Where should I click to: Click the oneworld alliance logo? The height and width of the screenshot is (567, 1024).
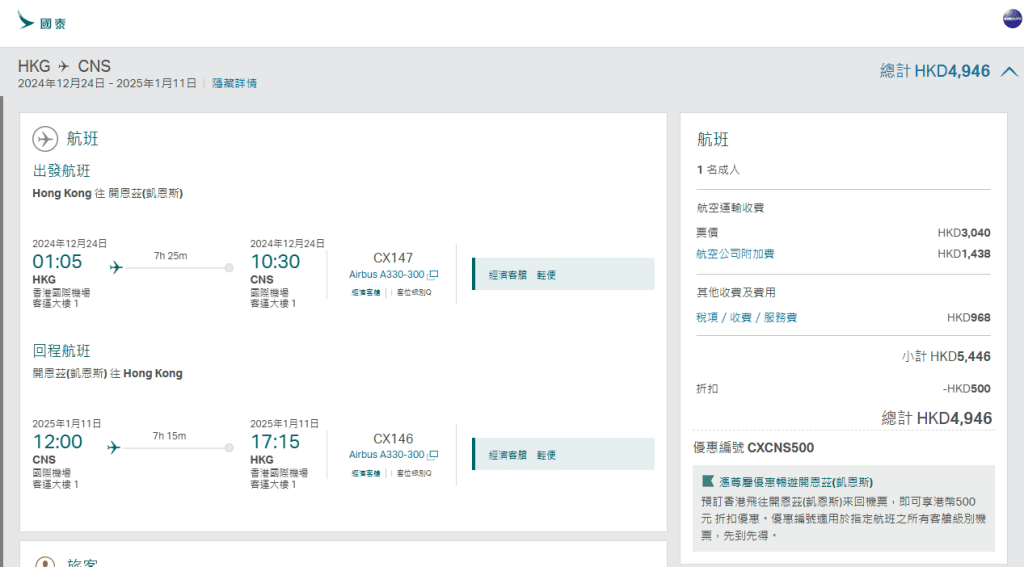(1012, 20)
